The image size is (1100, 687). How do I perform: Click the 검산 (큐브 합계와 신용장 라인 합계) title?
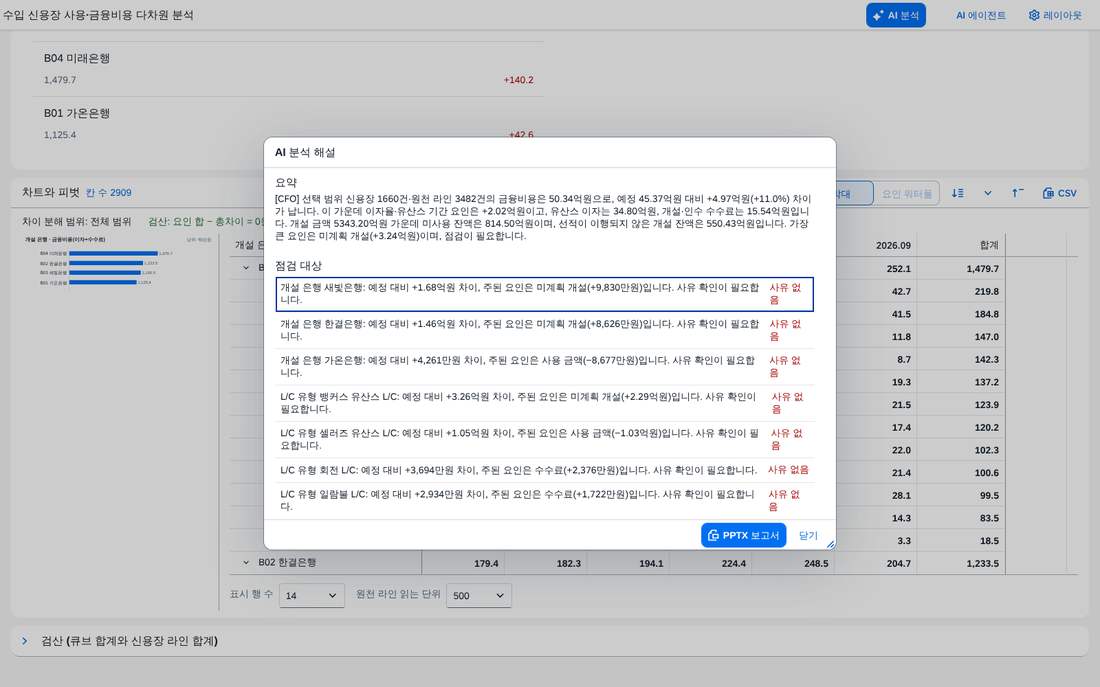click(130, 641)
